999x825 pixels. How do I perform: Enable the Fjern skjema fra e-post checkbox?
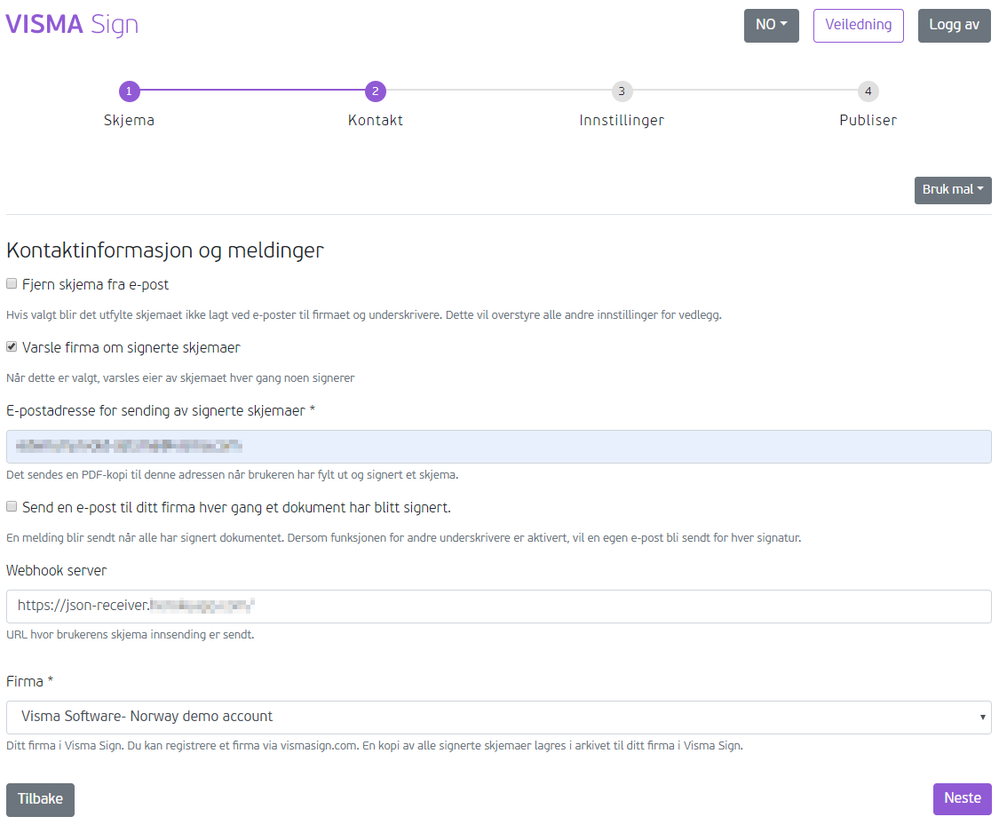click(x=11, y=283)
